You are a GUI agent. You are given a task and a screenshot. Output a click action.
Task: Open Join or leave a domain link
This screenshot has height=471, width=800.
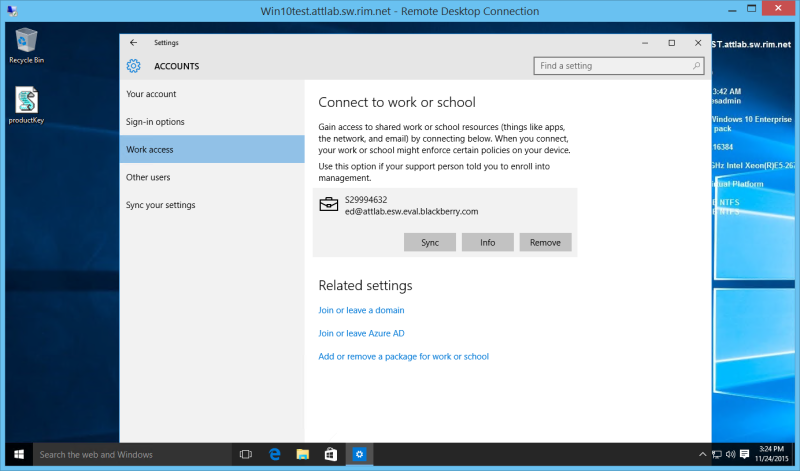361,310
